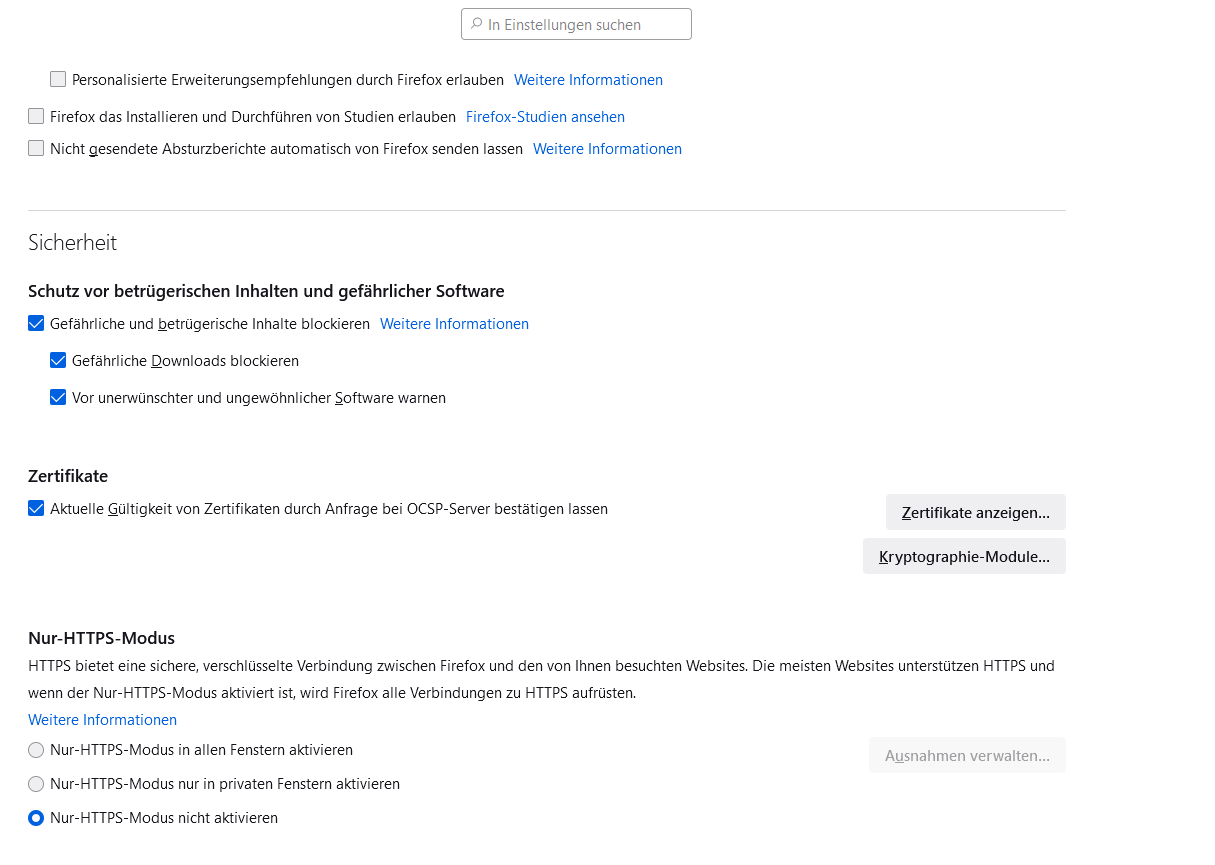Open the Firefox-Studien ansehen link
Viewport: 1215px width, 865px height.
point(545,117)
